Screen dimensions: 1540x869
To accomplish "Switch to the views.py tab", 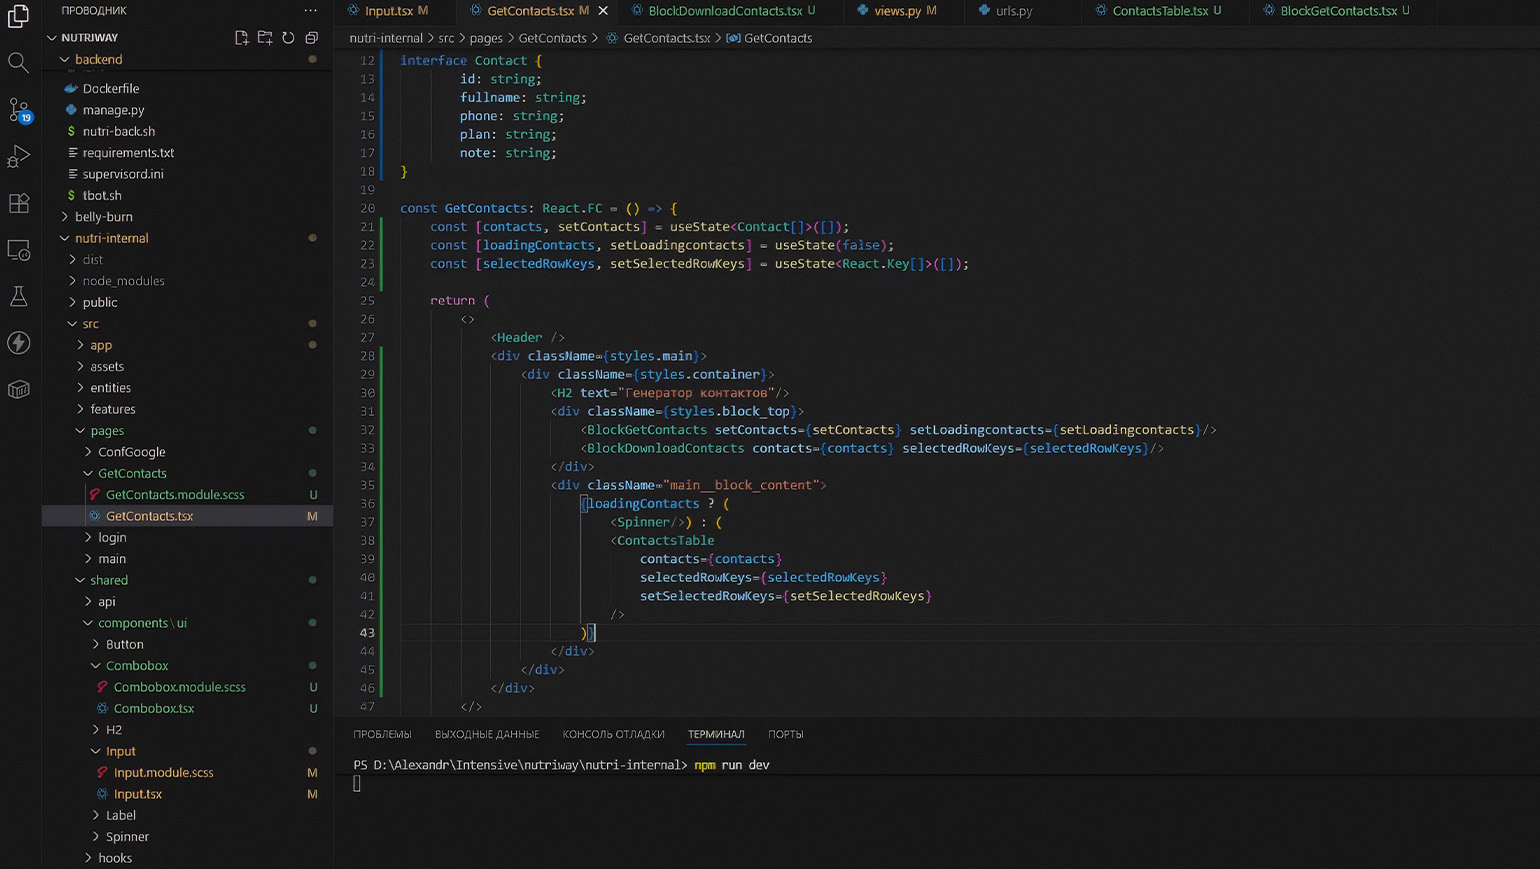I will click(x=897, y=11).
